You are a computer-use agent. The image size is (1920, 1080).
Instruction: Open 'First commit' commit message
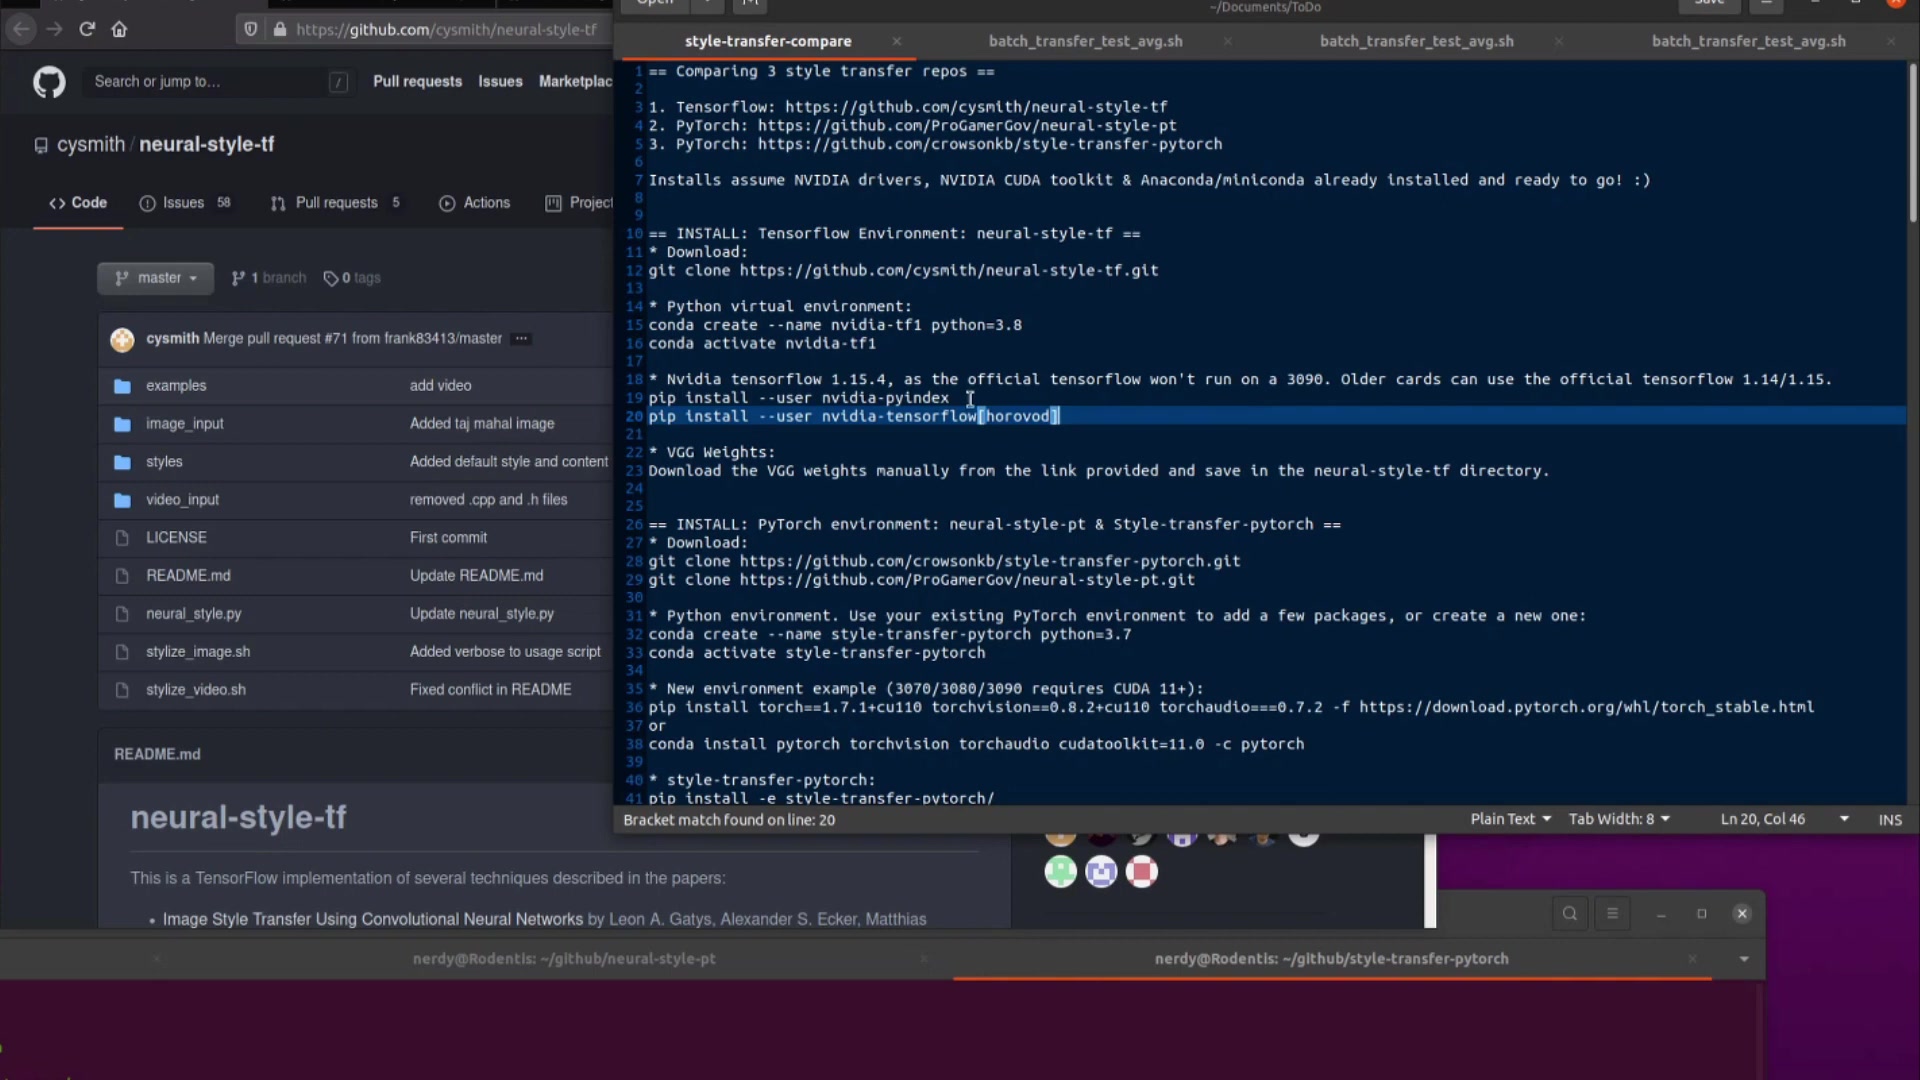pos(448,538)
